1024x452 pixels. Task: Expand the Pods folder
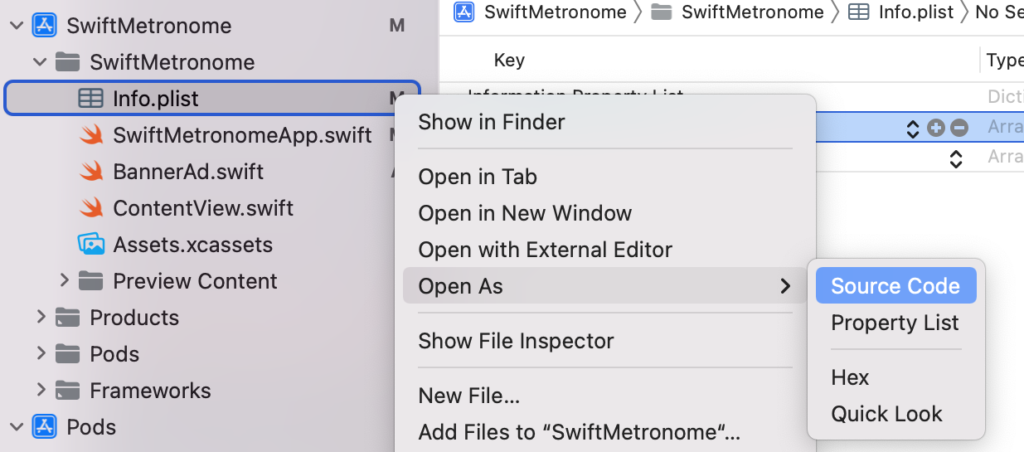pyautogui.click(x=41, y=354)
